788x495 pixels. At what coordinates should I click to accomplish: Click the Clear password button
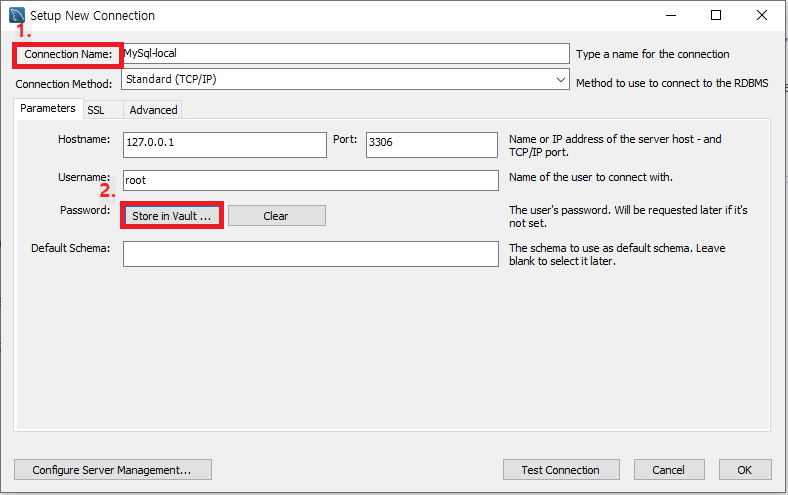pyautogui.click(x=276, y=216)
